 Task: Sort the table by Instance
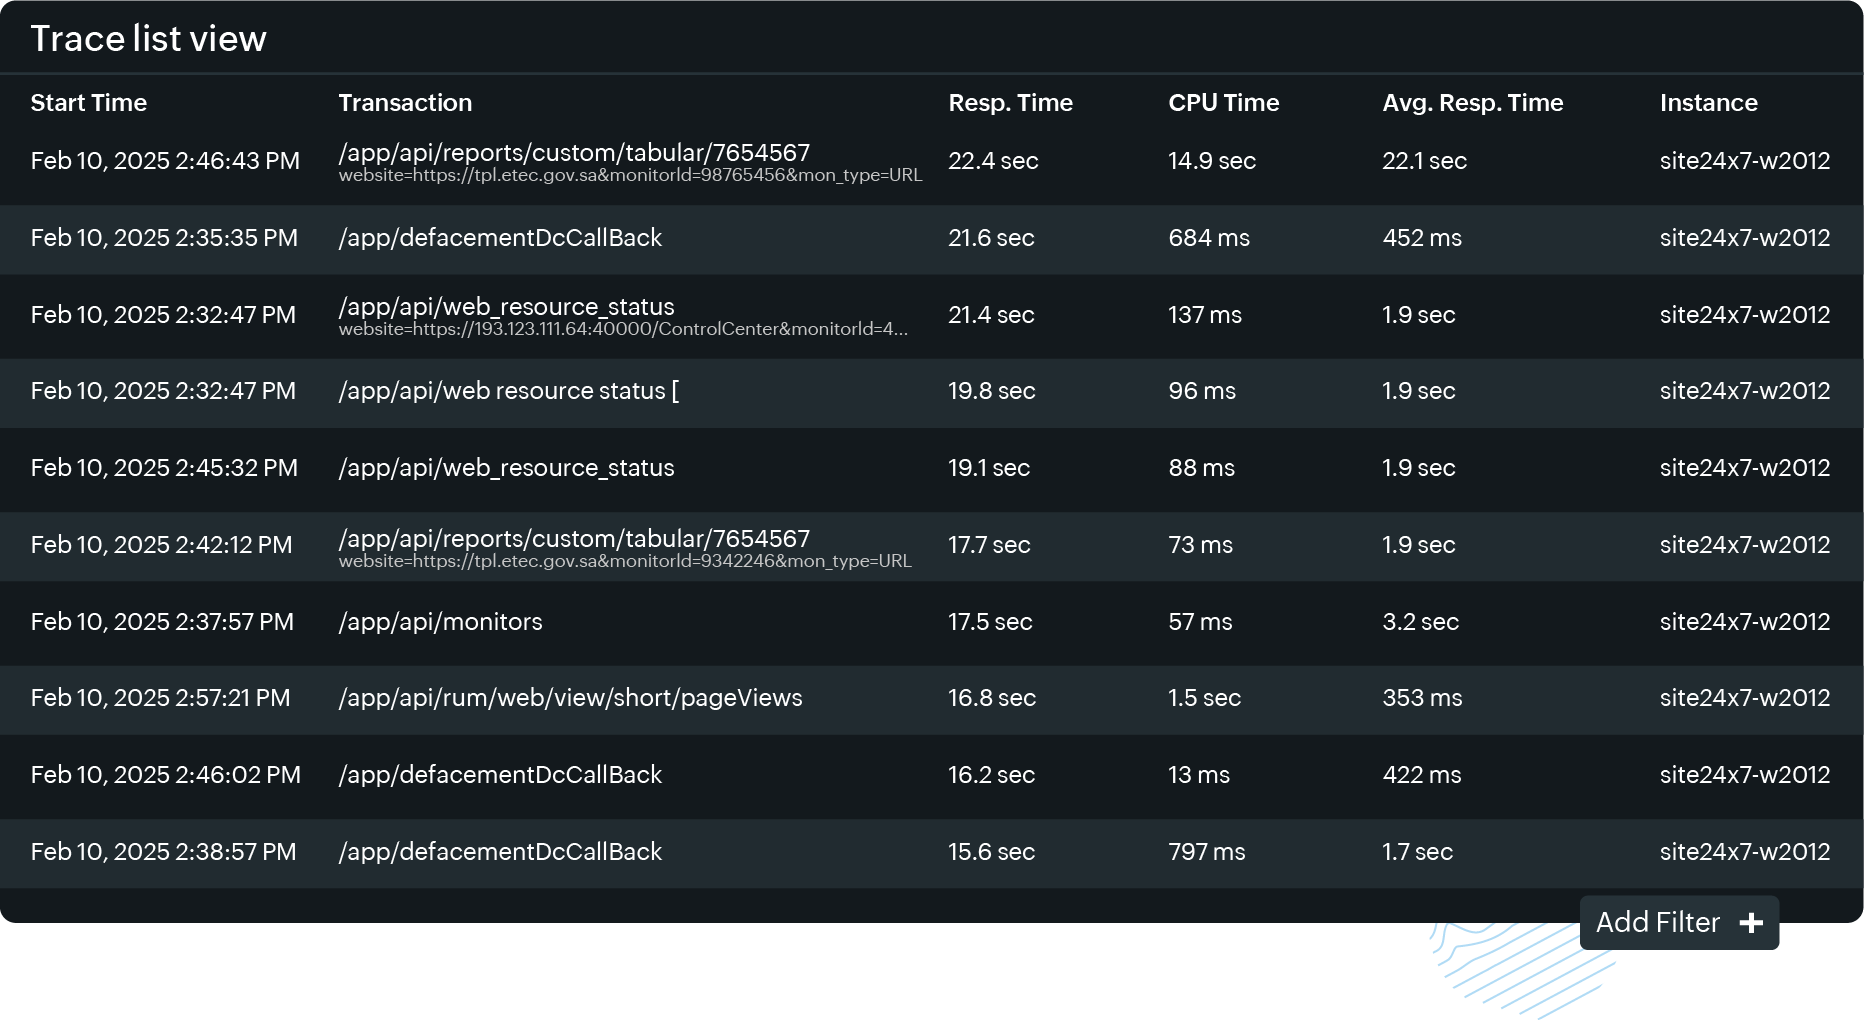coord(1708,102)
